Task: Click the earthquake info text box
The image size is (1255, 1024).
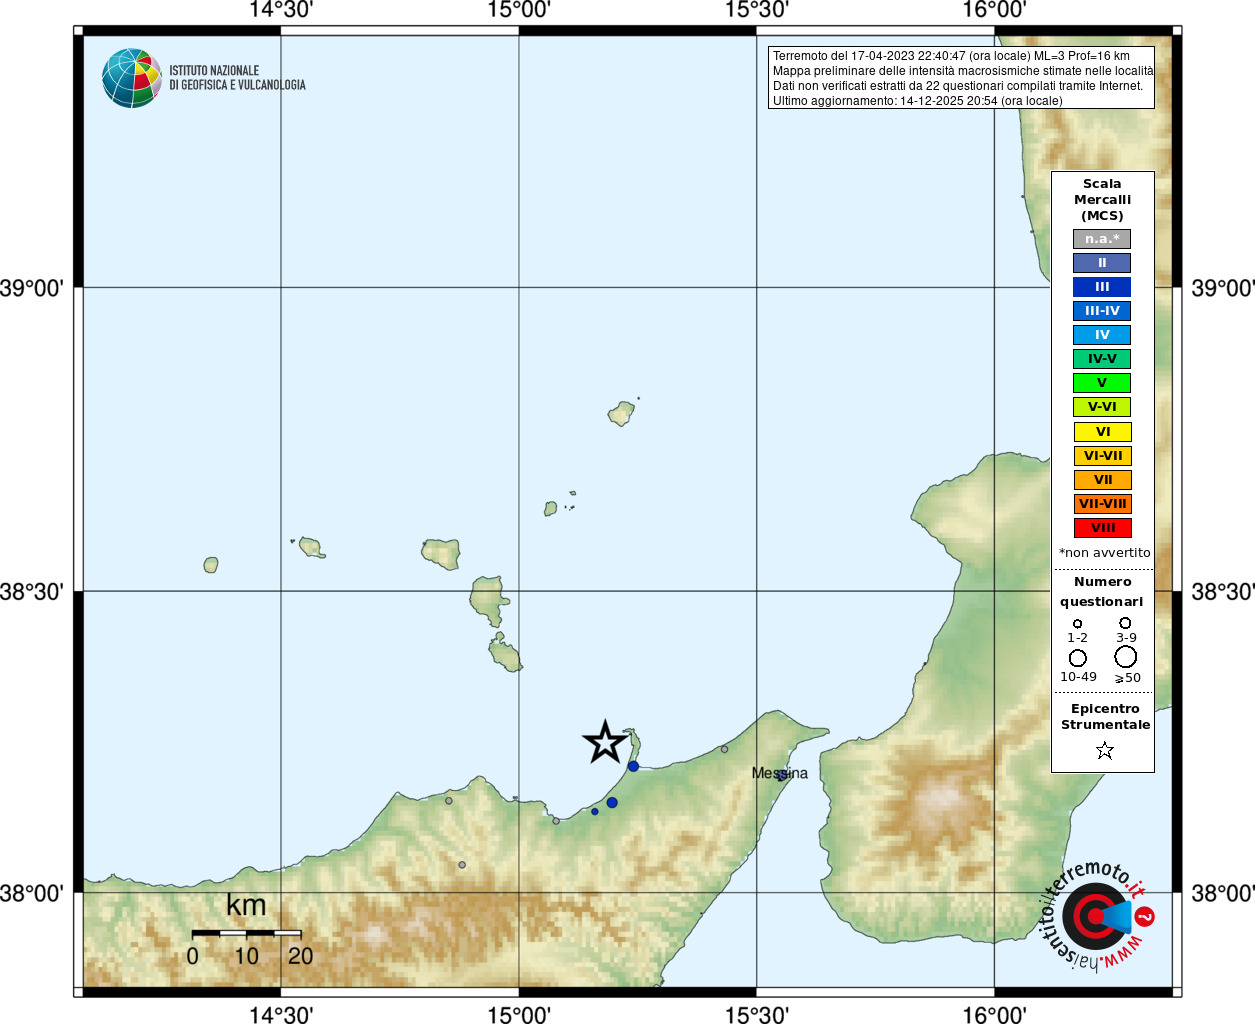Action: coord(961,78)
